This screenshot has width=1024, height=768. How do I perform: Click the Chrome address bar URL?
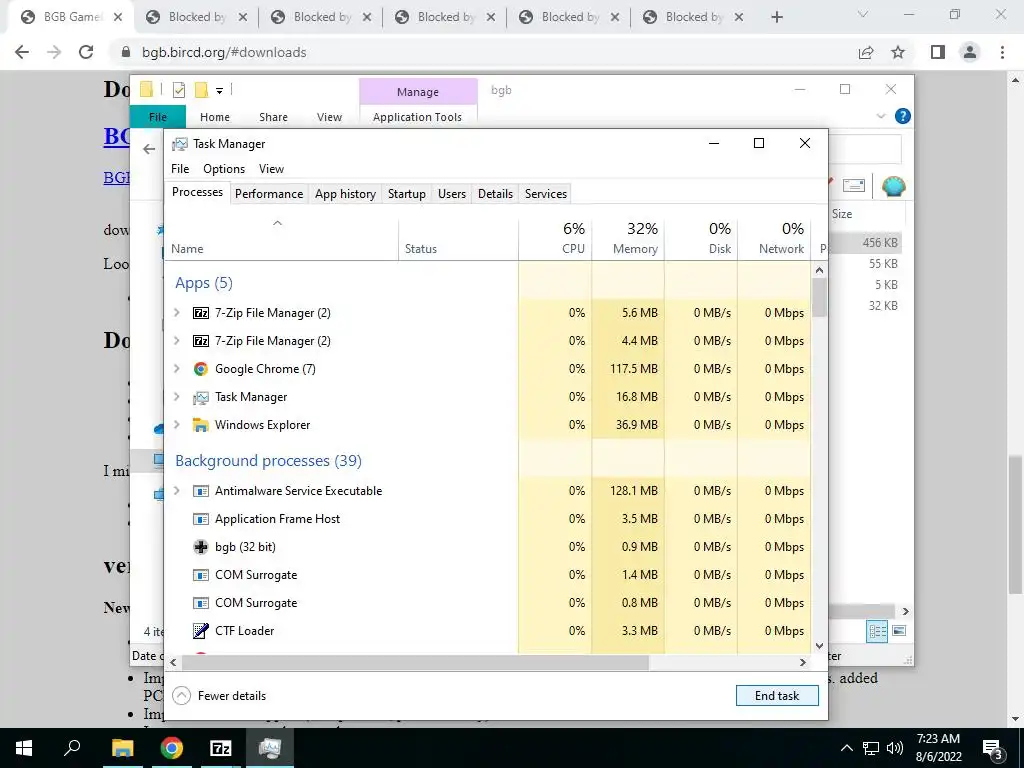(x=224, y=52)
